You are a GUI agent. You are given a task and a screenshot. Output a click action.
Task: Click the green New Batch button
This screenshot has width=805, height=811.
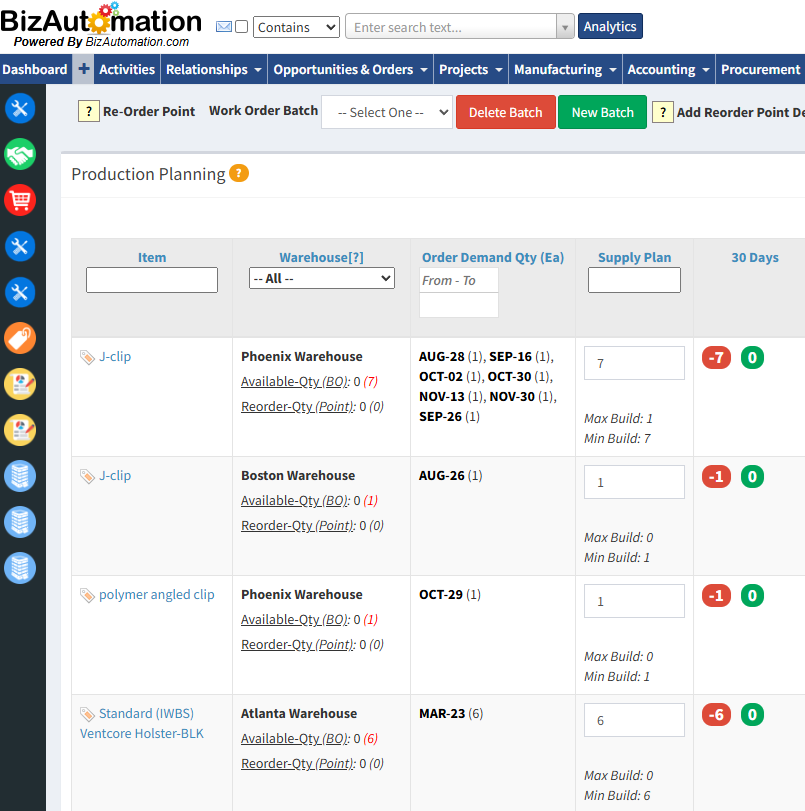602,112
